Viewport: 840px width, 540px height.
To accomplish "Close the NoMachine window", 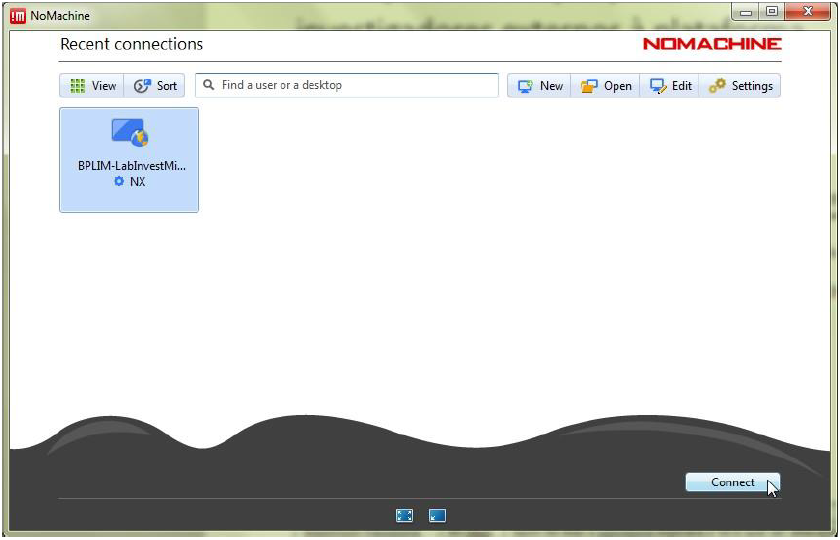I will tap(805, 12).
